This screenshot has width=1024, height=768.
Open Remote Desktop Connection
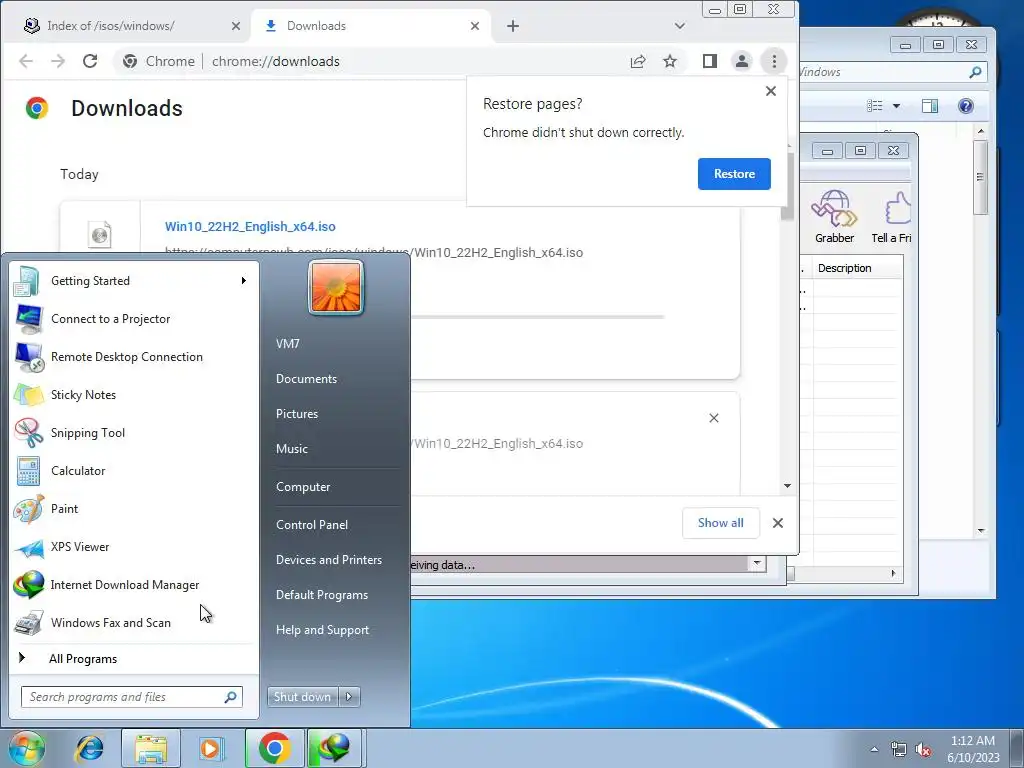pos(133,357)
